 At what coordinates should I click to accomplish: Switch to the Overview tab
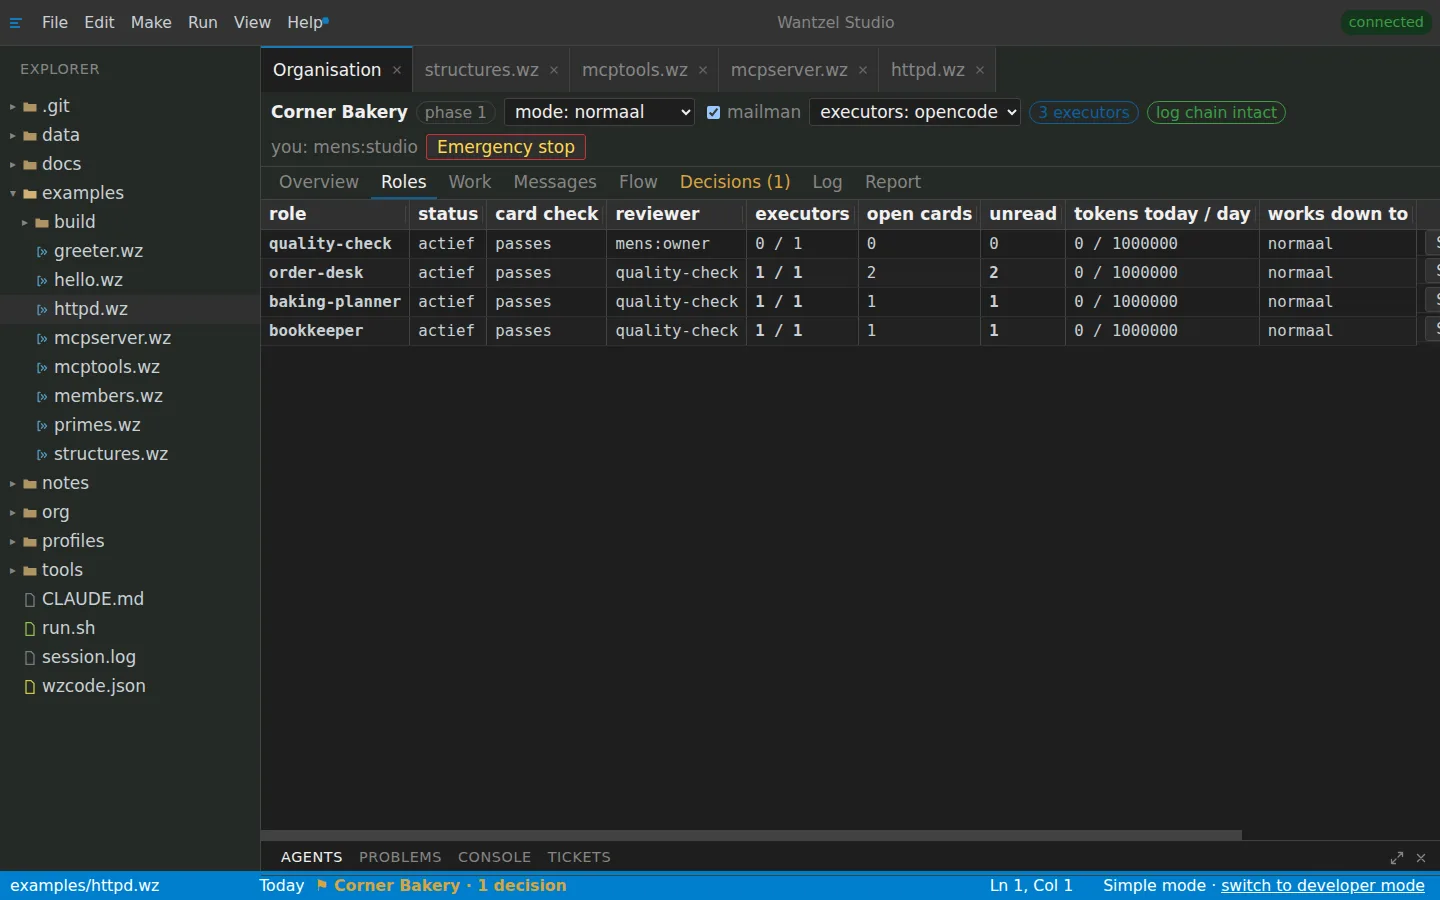(319, 182)
